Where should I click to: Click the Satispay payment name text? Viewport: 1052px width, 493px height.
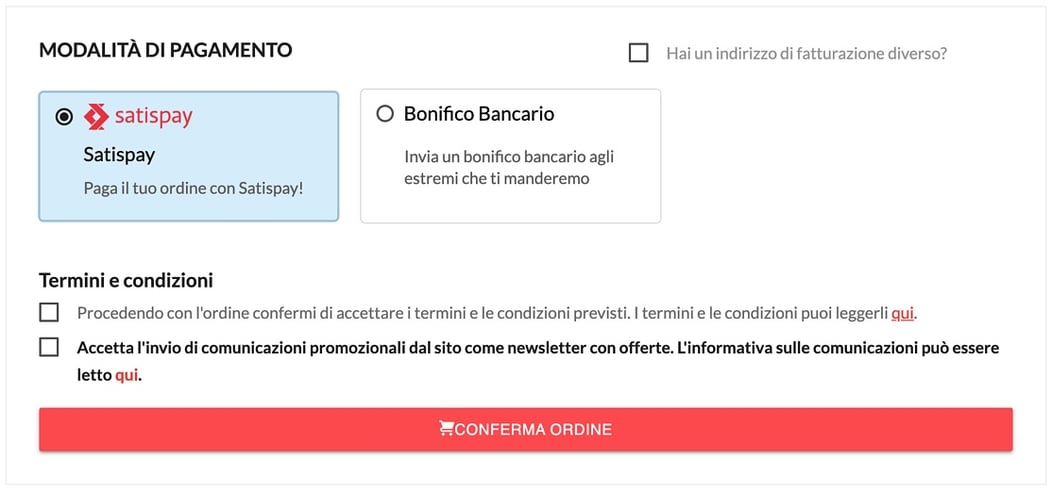click(119, 155)
